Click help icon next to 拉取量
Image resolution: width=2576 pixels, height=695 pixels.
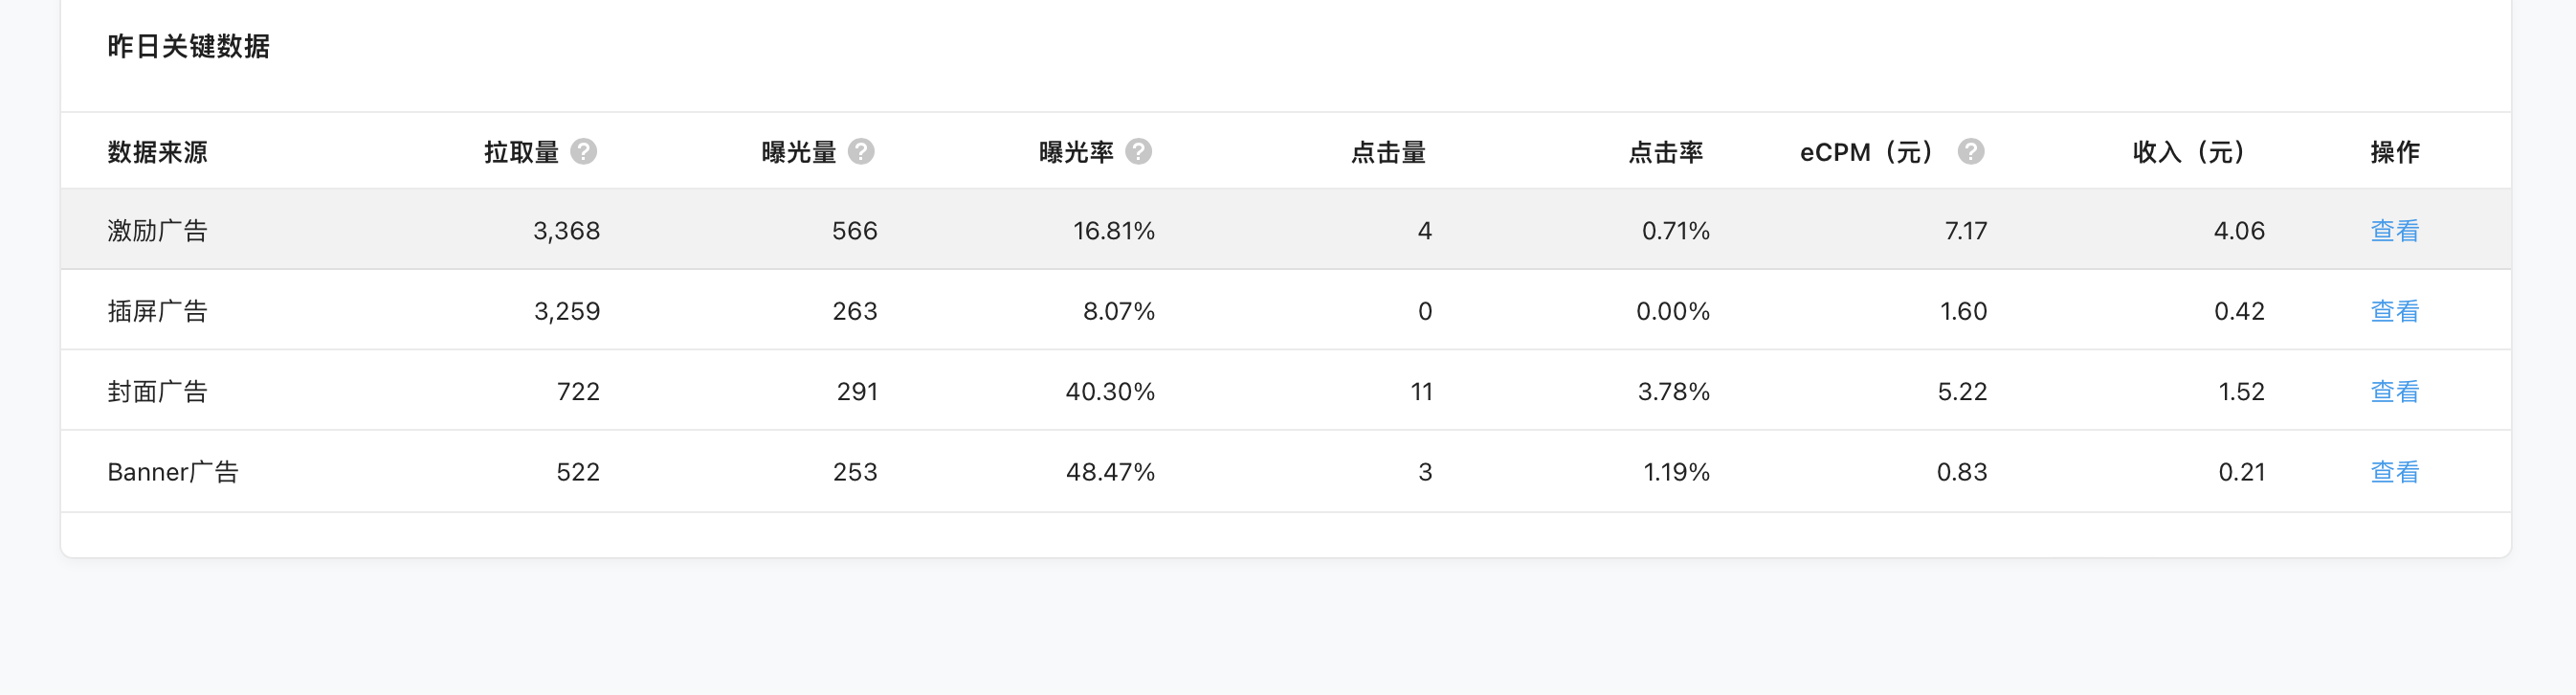(584, 151)
